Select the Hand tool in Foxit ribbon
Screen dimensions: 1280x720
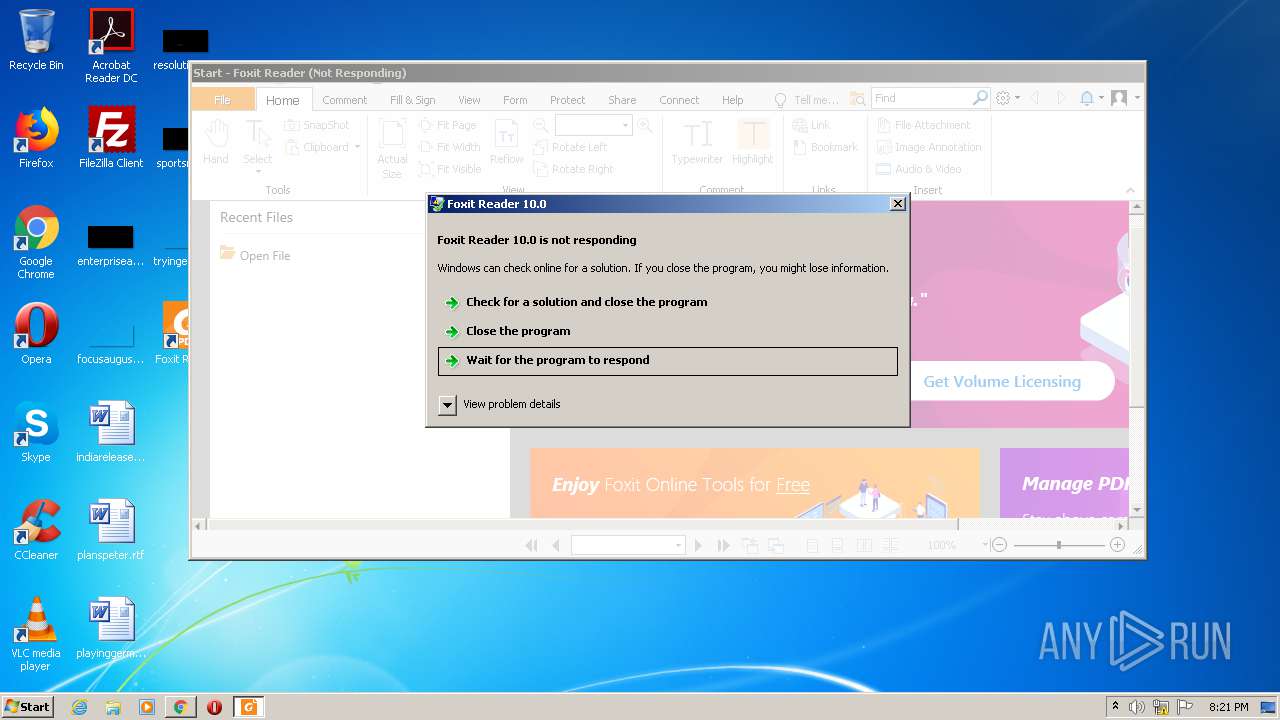(216, 142)
